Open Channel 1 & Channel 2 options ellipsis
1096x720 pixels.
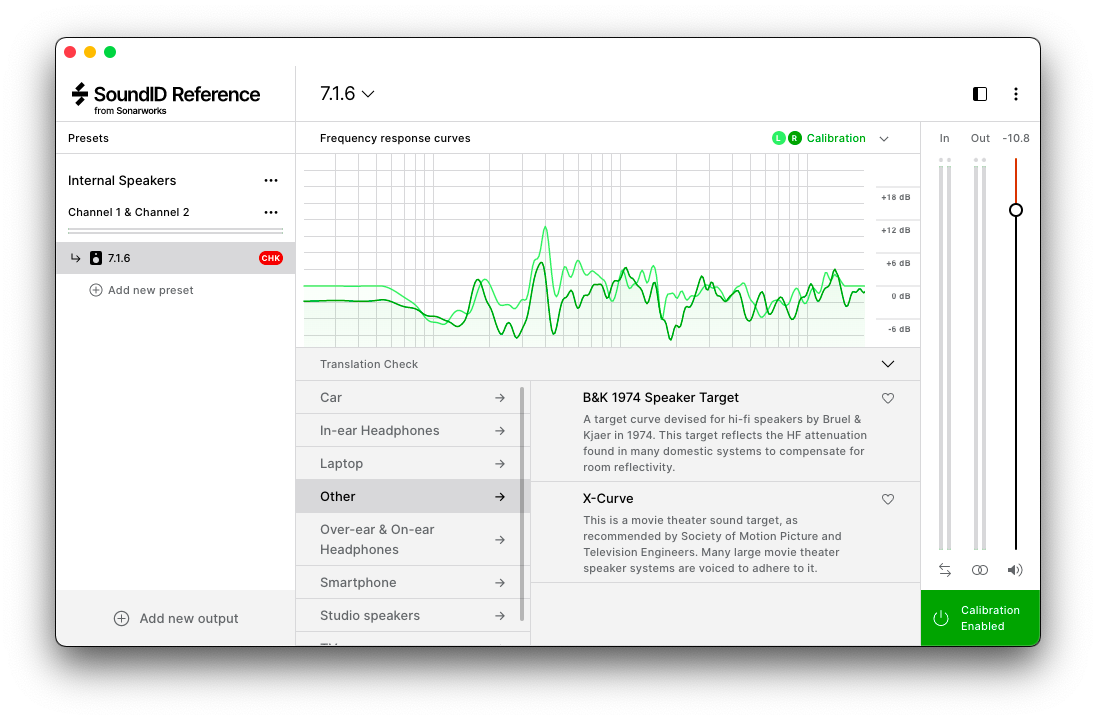[x=271, y=212]
